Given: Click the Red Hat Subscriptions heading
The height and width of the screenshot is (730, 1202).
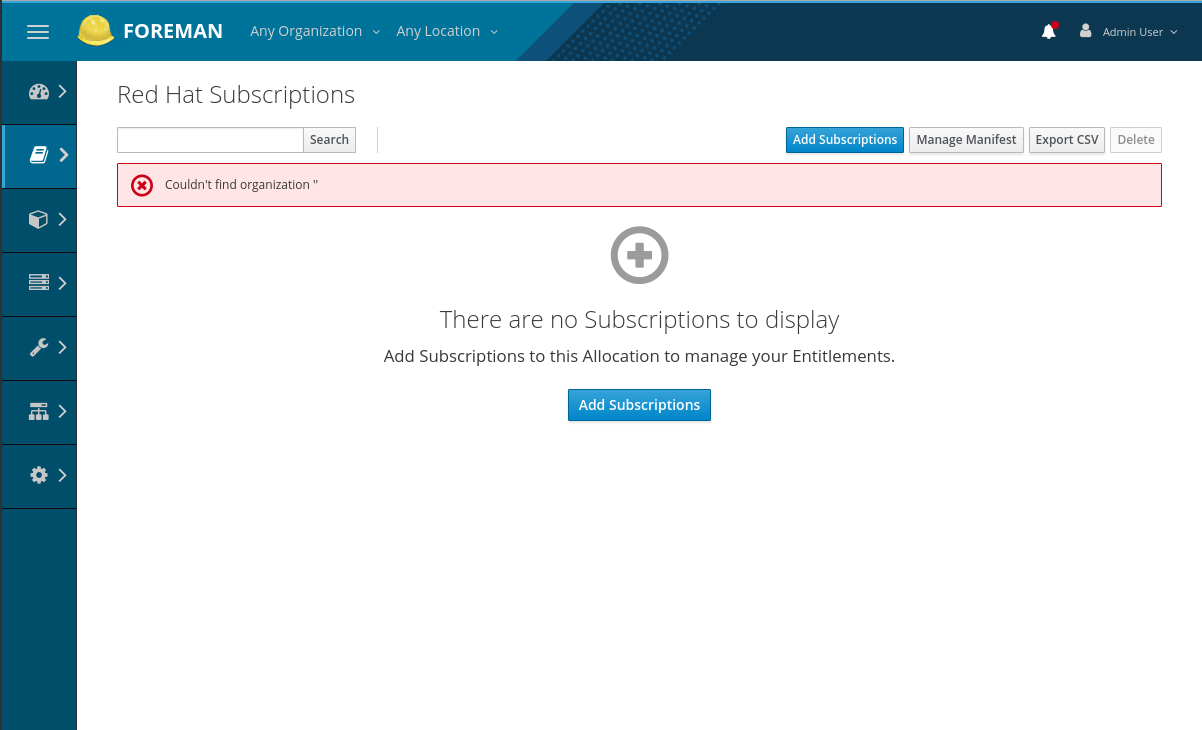Looking at the screenshot, I should coord(236,95).
